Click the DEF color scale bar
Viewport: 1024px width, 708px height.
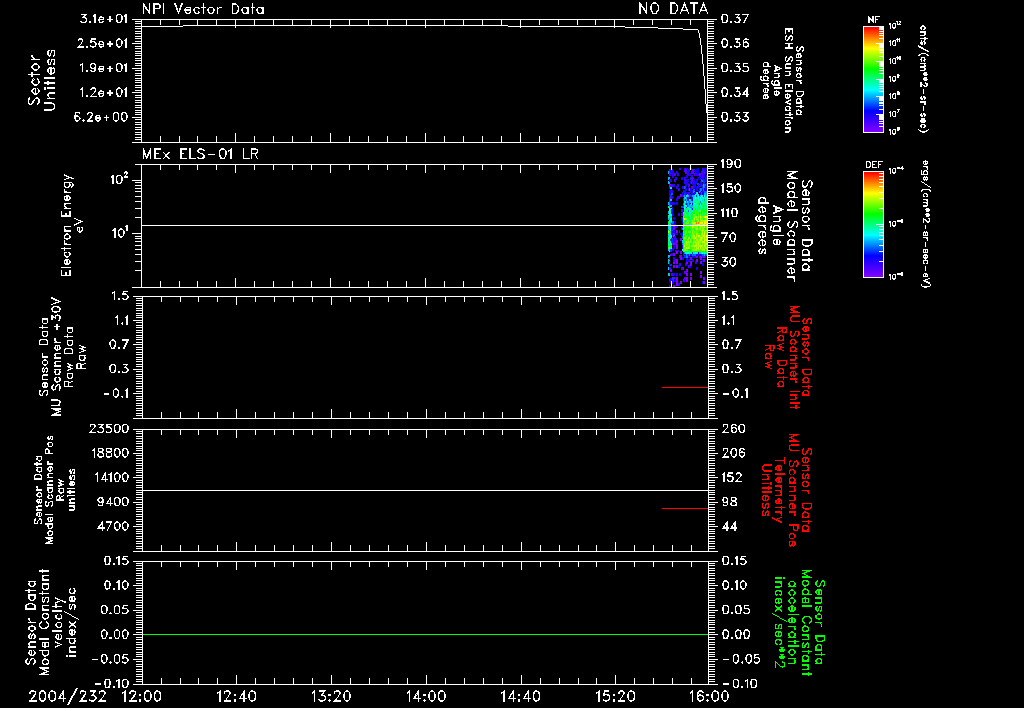[873, 224]
